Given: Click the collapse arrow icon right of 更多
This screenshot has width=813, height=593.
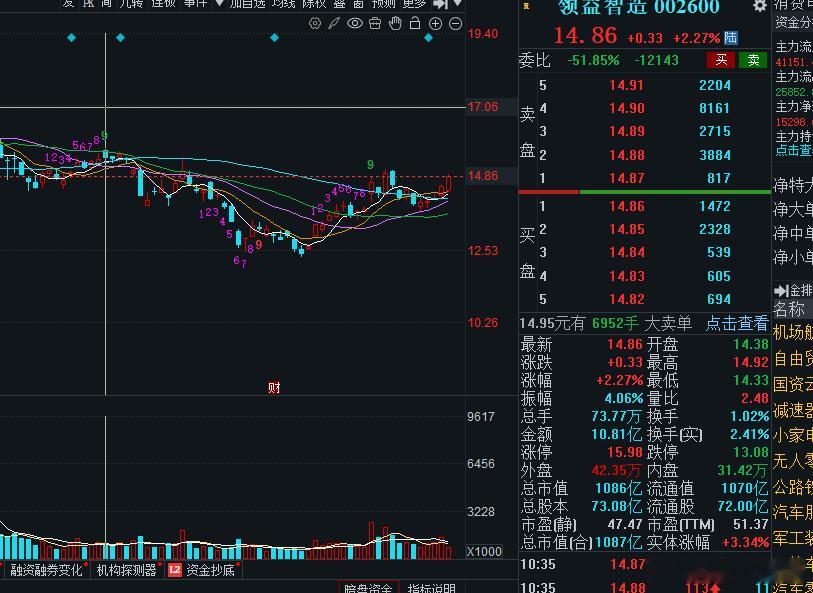Looking at the screenshot, I should [440, 4].
